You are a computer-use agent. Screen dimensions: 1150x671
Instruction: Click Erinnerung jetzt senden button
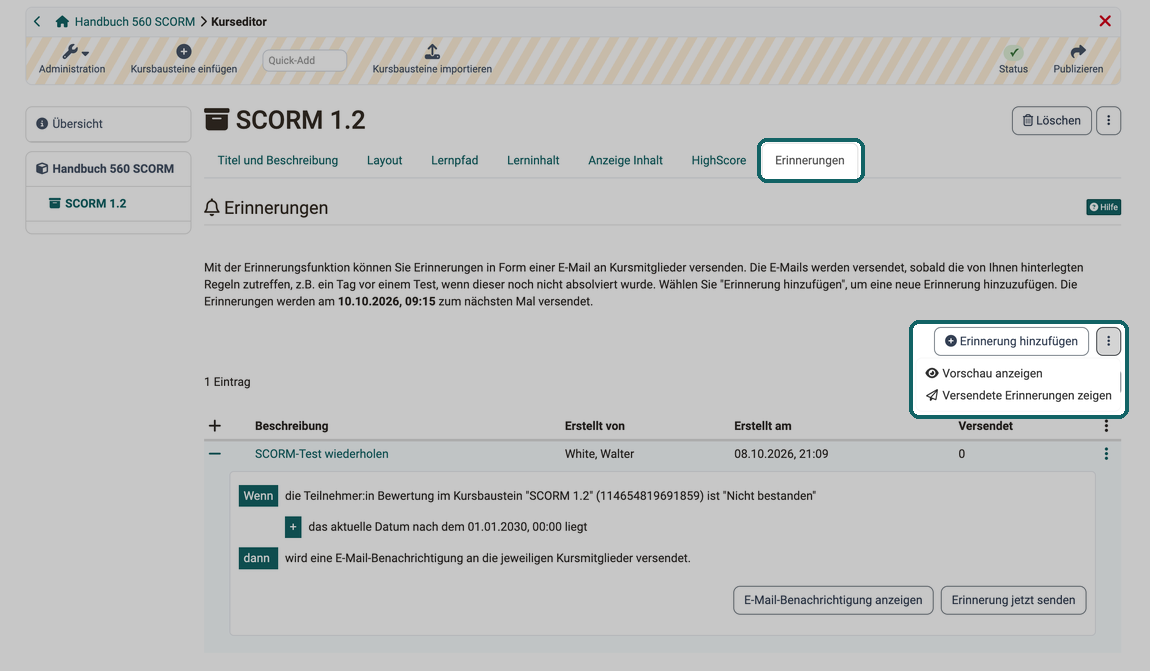(1013, 600)
